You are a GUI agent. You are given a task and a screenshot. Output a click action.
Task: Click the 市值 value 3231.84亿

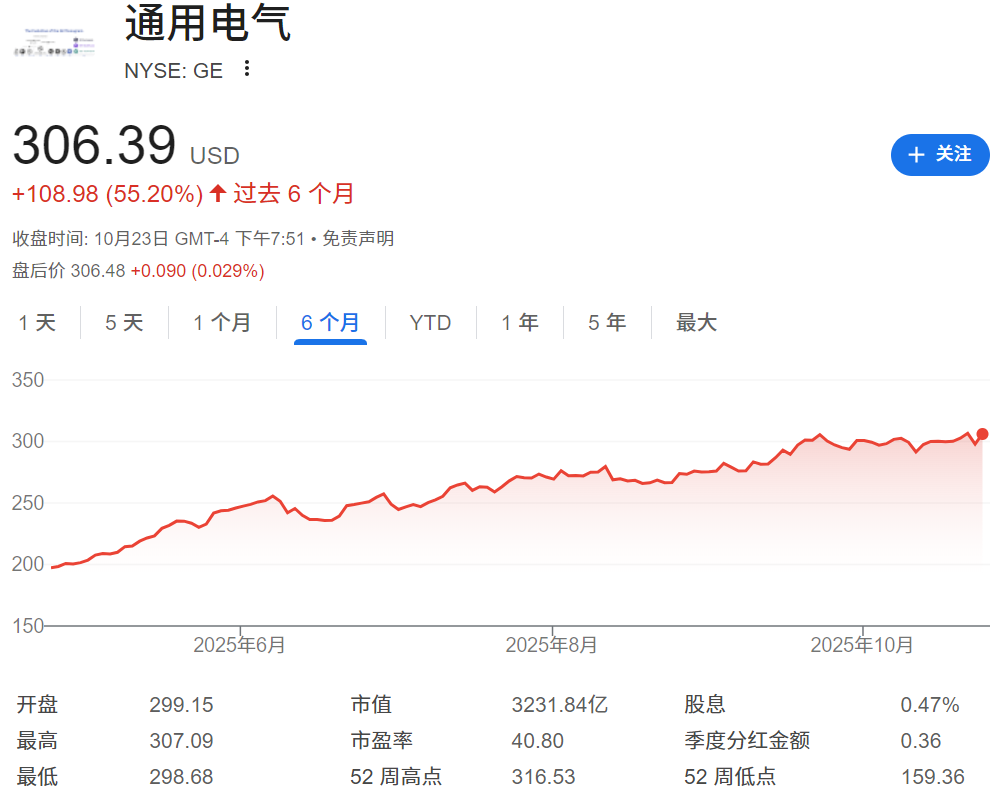(559, 705)
